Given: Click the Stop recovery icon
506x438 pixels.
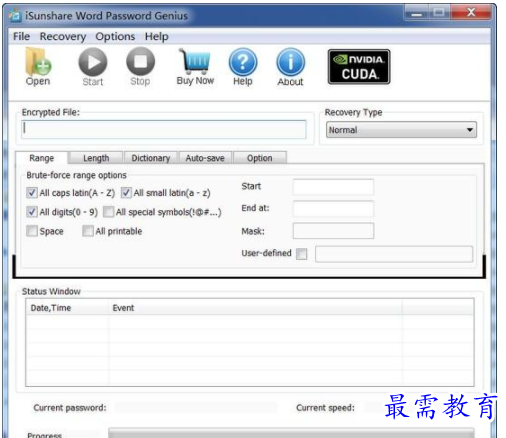Looking at the screenshot, I should (140, 66).
